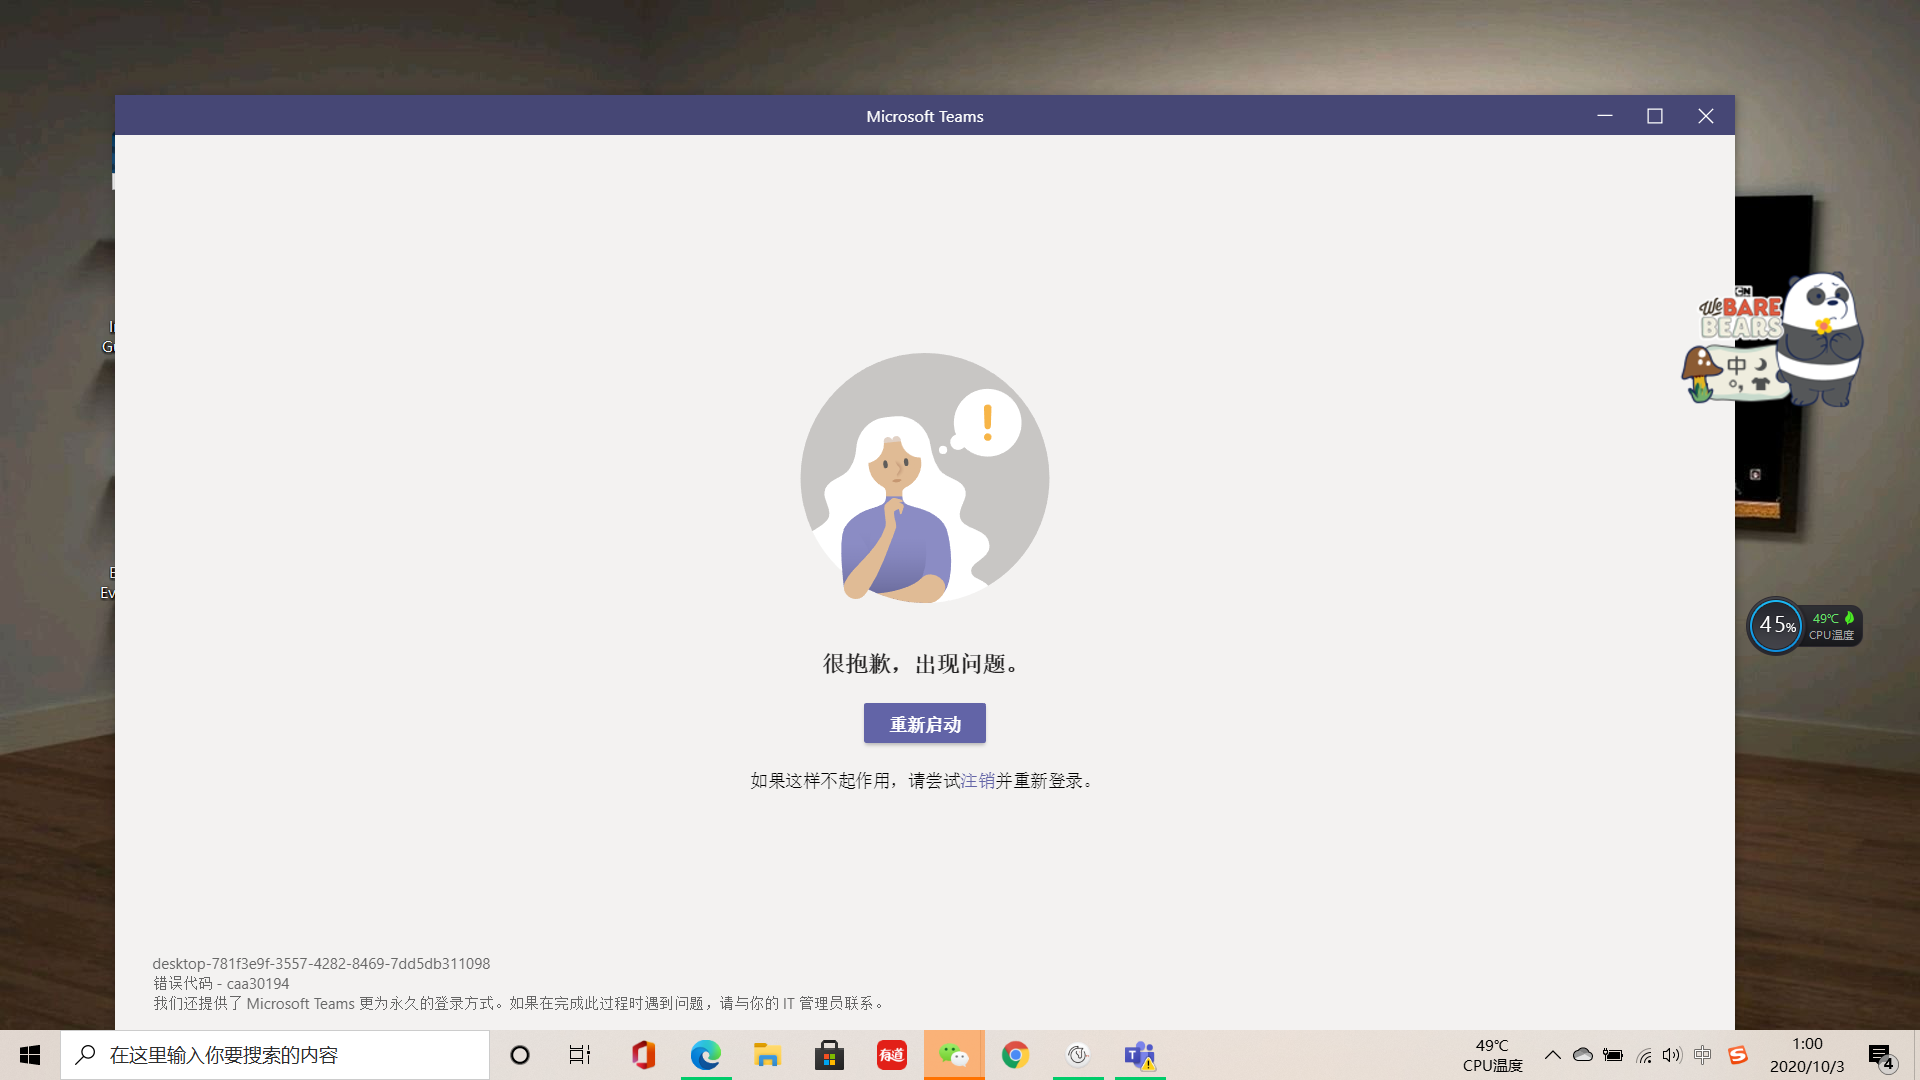Click the desktop-781f3e9f session ID text
The height and width of the screenshot is (1080, 1920).
point(321,964)
